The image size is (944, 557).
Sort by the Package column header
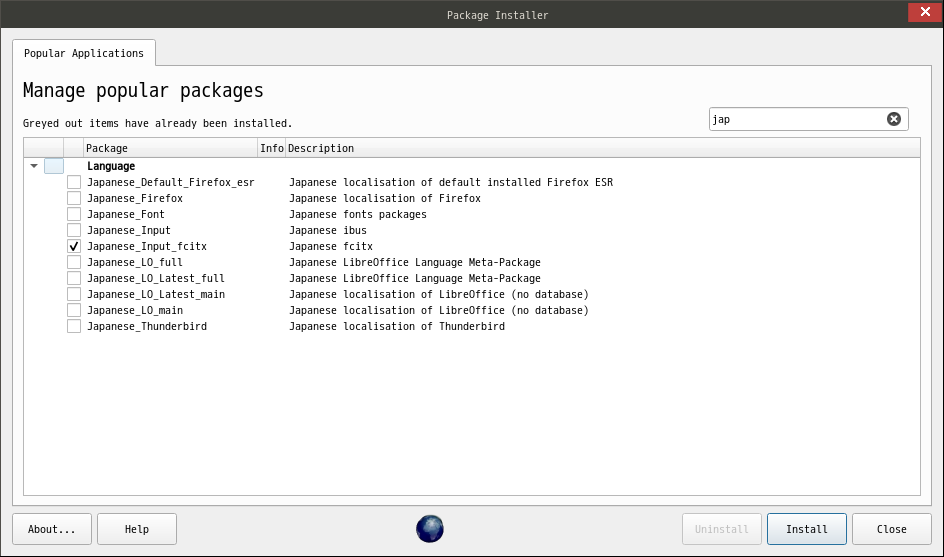(x=170, y=148)
